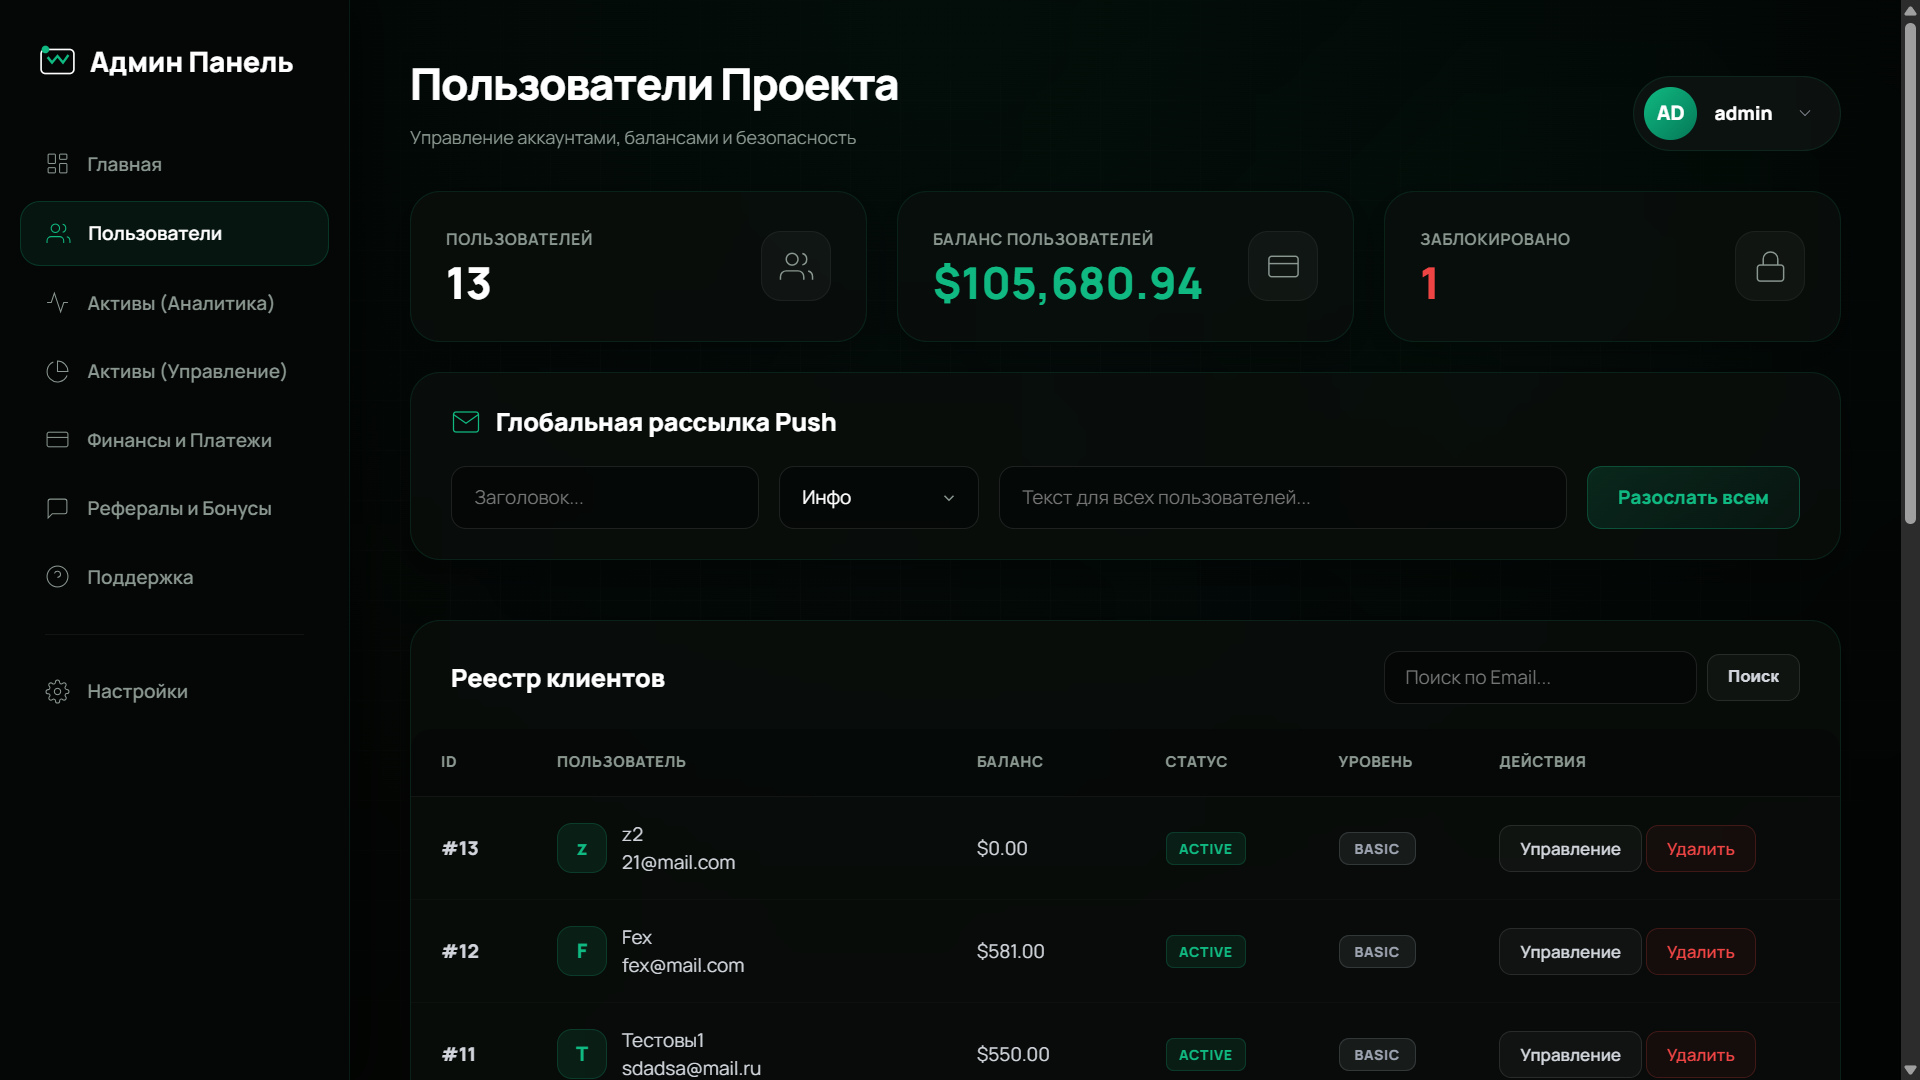The image size is (1920, 1080).
Task: Click the BASIC badge for user Fex
Action: [1377, 952]
